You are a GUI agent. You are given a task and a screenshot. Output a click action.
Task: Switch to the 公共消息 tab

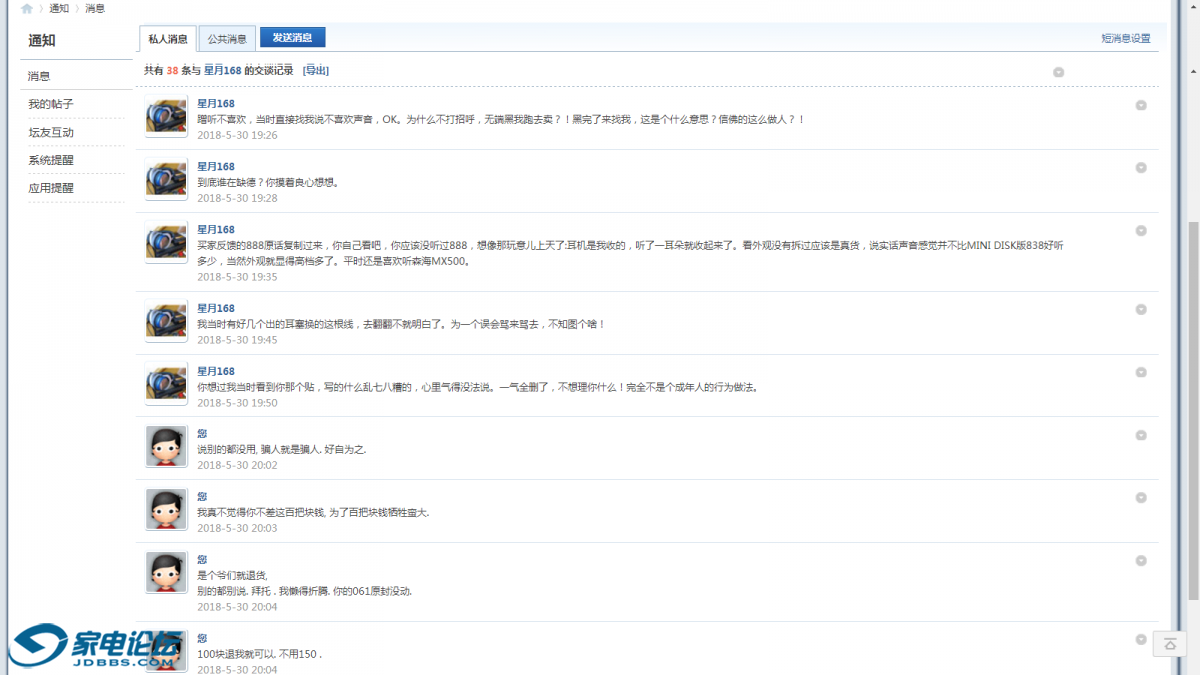[227, 39]
